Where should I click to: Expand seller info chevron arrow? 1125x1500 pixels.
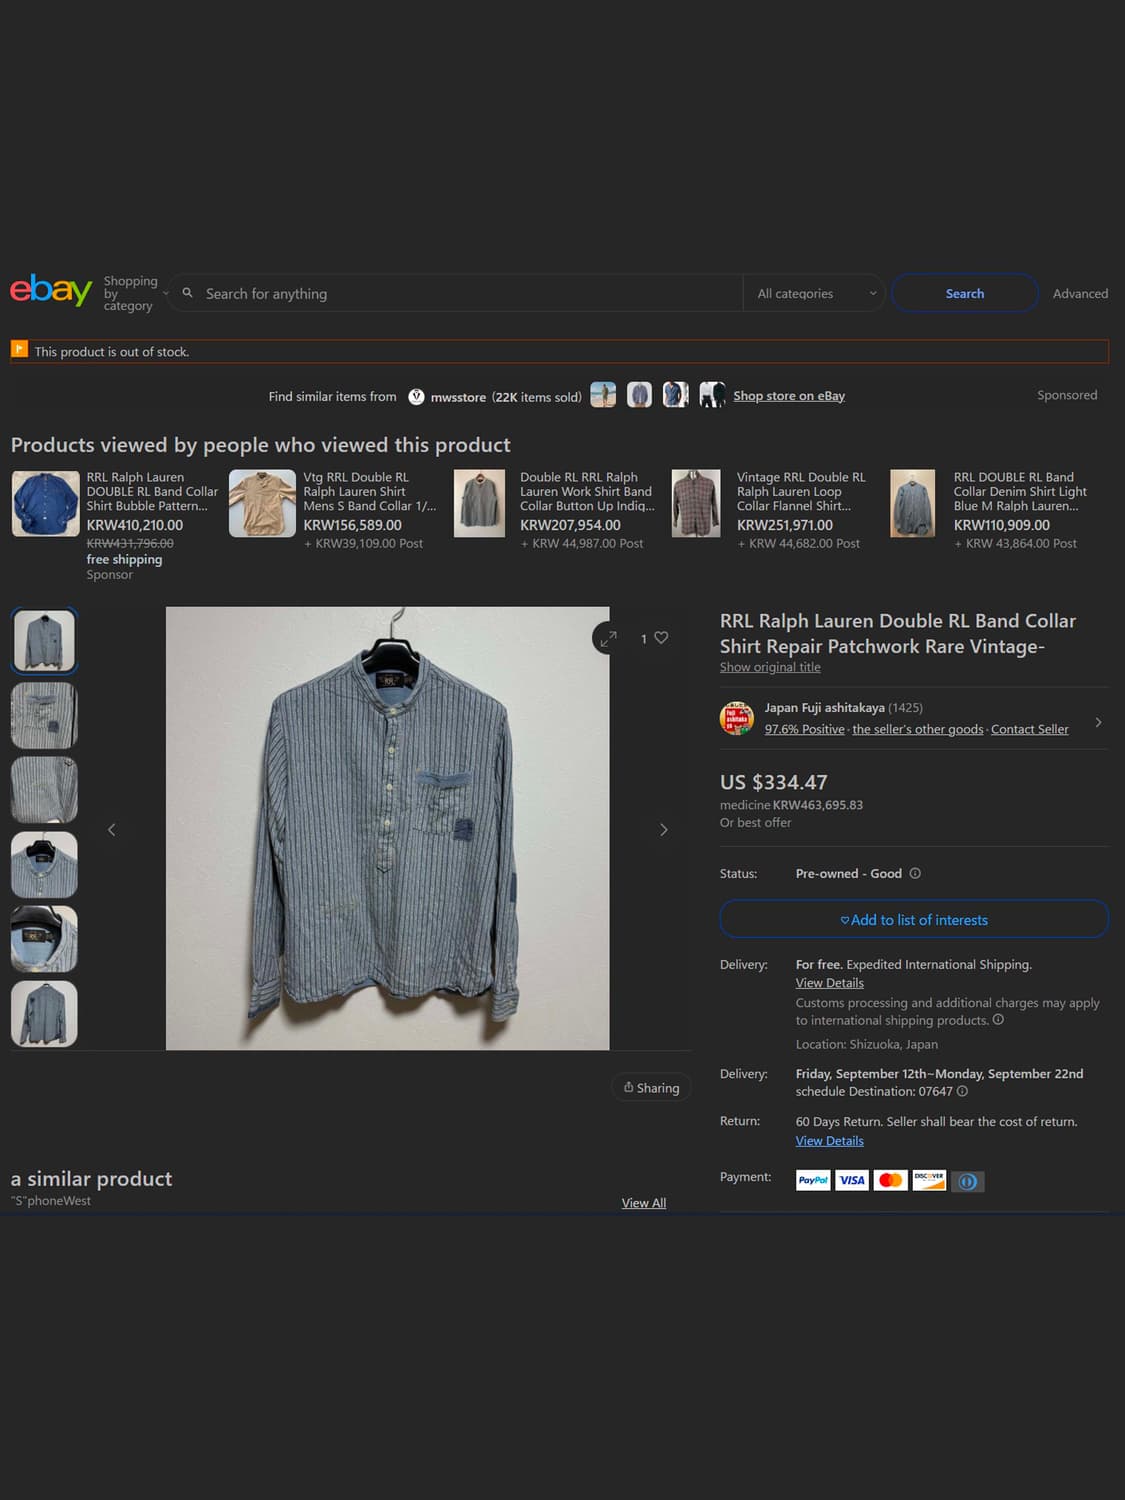click(x=1098, y=722)
